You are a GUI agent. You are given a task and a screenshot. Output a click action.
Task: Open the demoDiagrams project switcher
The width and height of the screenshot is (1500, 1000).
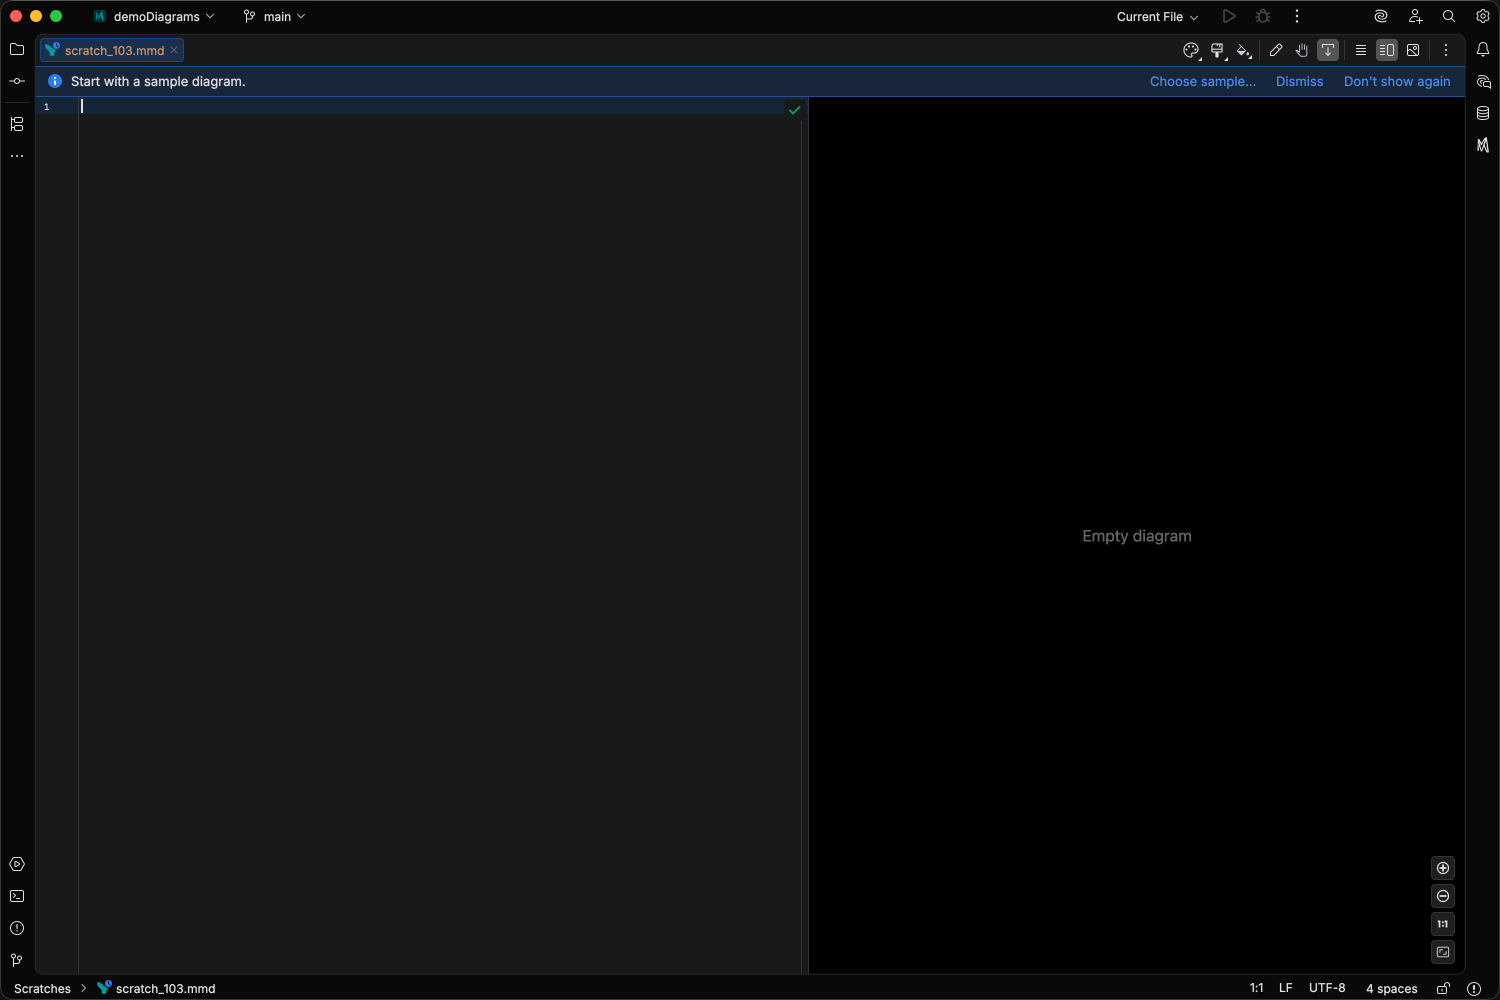coord(153,16)
